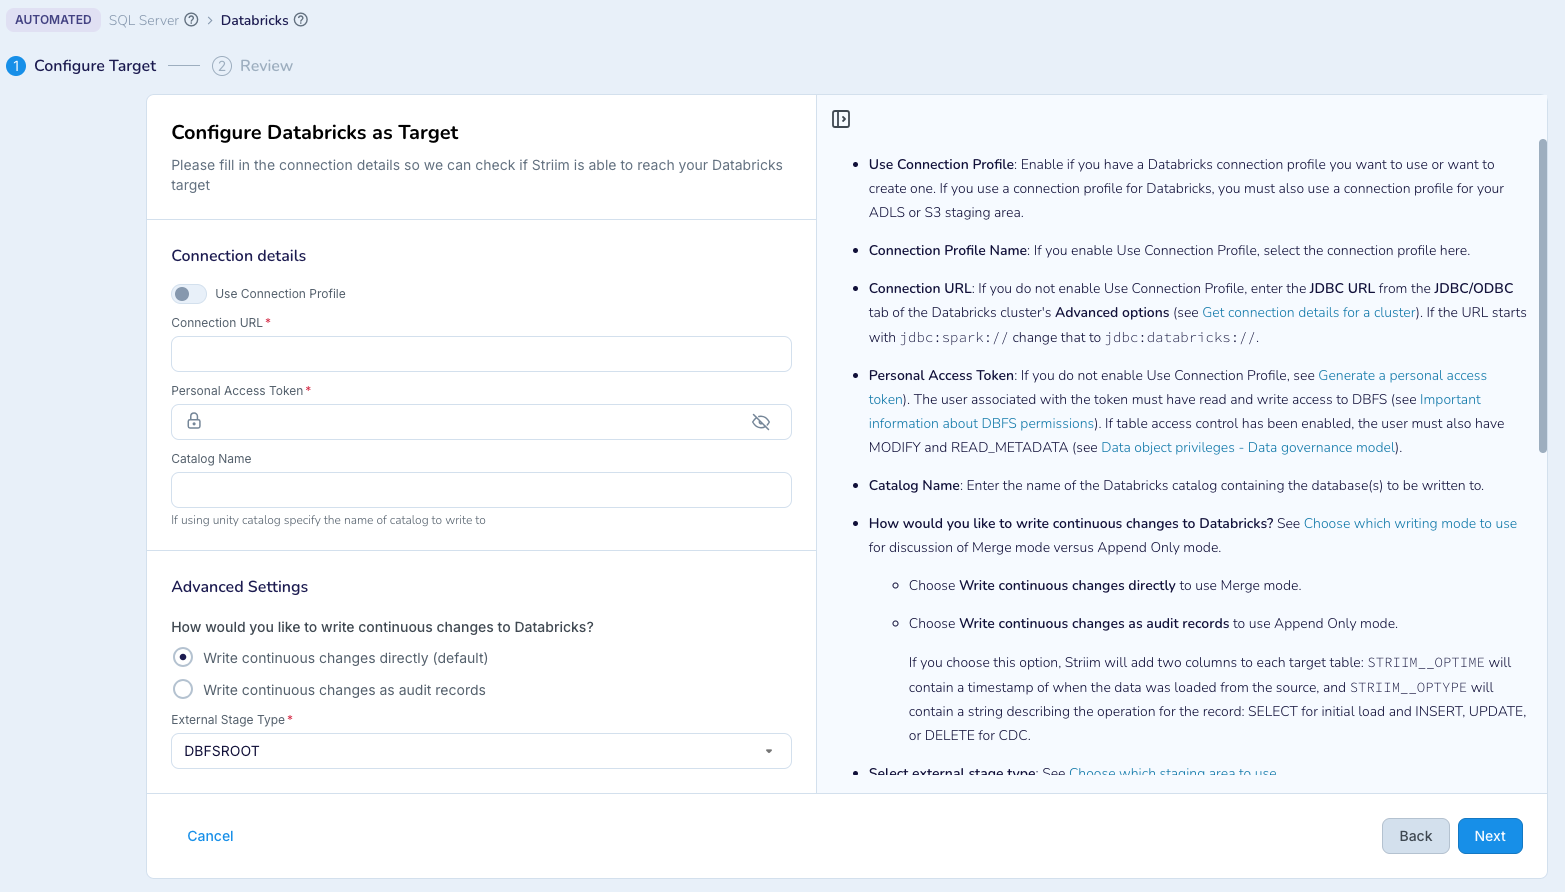Image resolution: width=1565 pixels, height=892 pixels.
Task: Enable the Use Connection Profile toggle
Action: tap(188, 293)
